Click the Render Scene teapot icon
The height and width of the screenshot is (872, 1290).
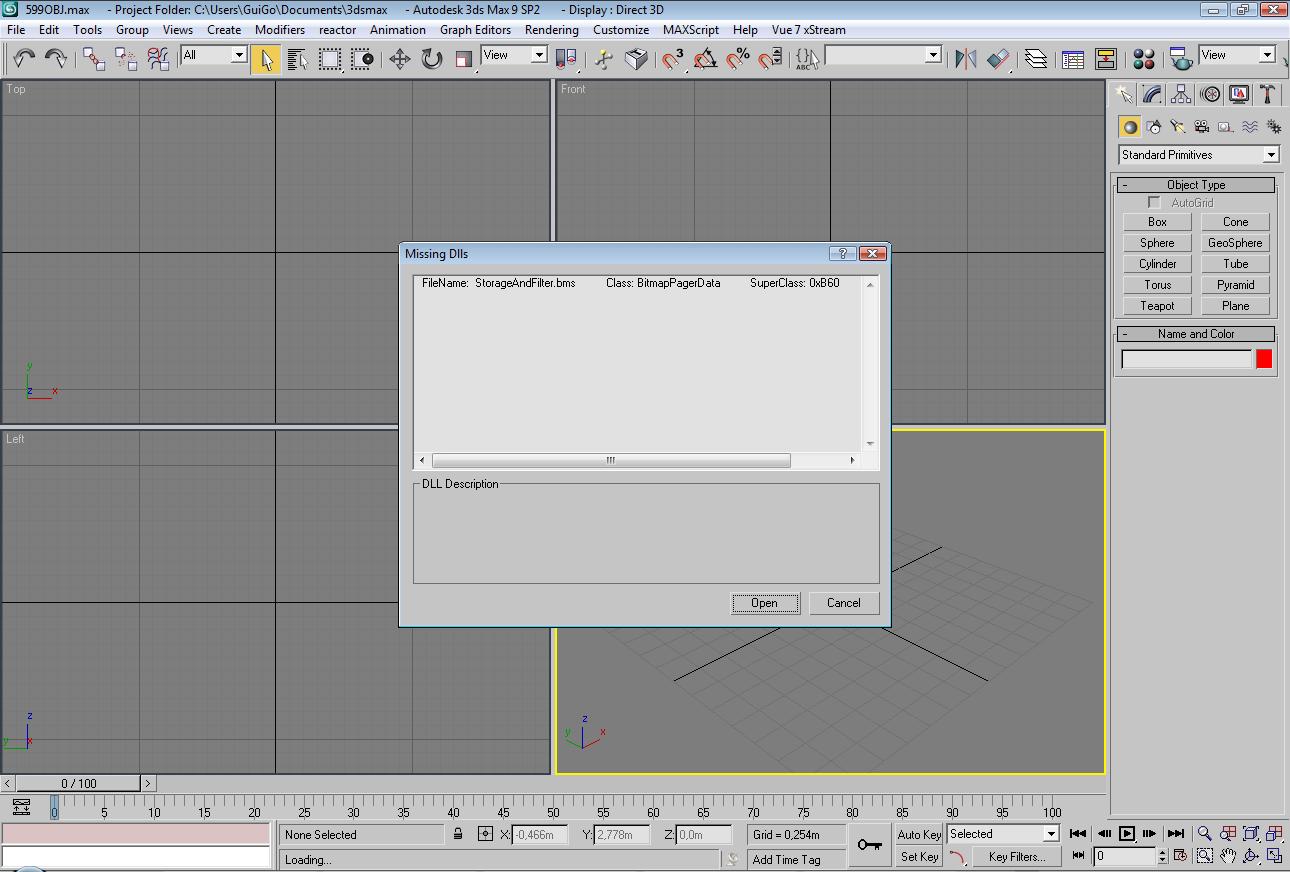pos(1181,59)
